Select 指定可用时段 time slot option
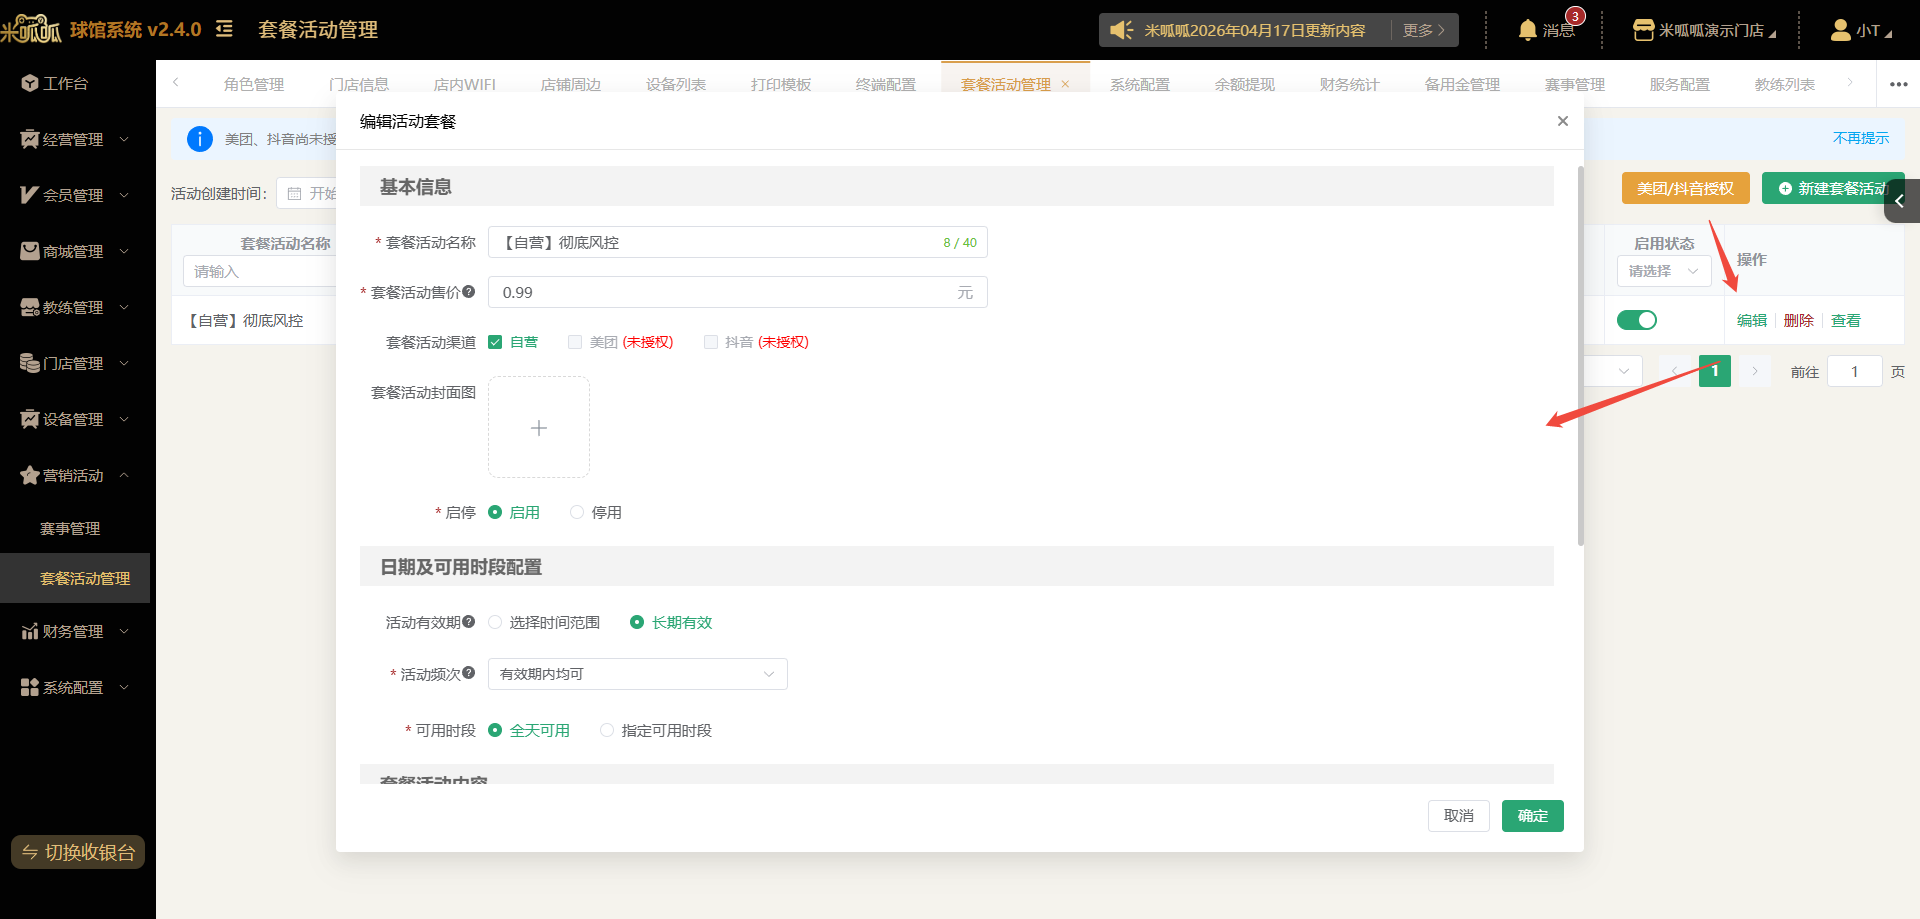Screen dimensions: 1920x919 point(607,730)
